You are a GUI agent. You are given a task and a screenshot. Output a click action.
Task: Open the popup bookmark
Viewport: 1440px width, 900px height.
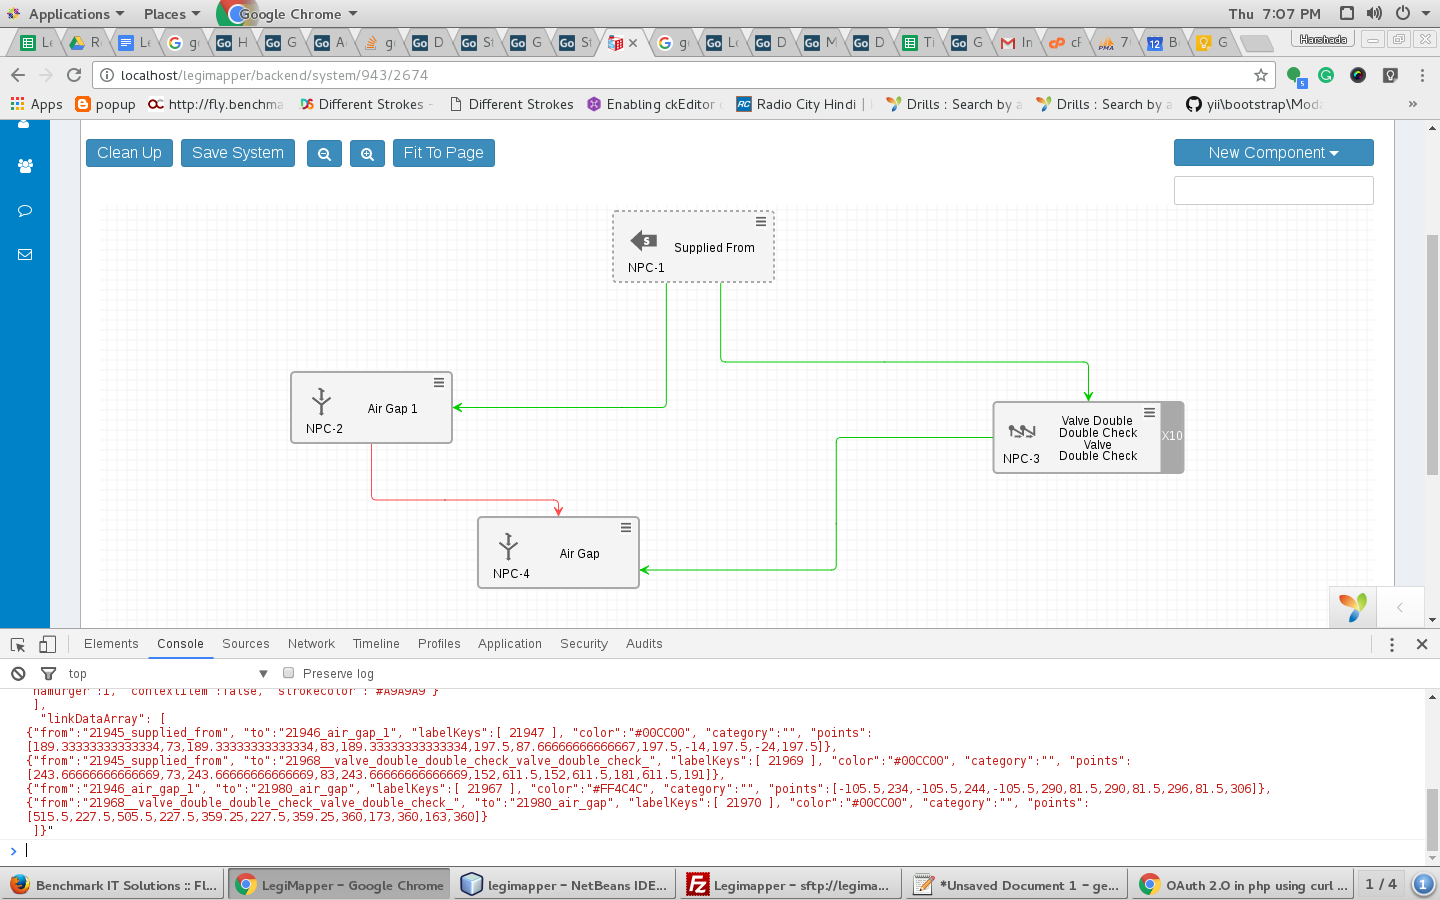pos(105,104)
